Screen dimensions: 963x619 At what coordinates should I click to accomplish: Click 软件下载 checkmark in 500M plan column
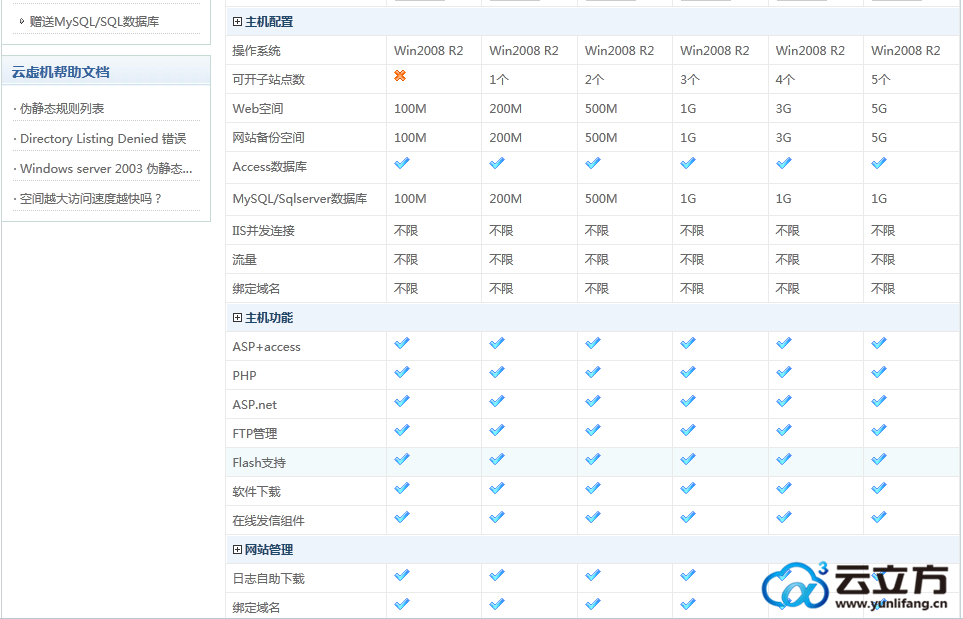[593, 488]
